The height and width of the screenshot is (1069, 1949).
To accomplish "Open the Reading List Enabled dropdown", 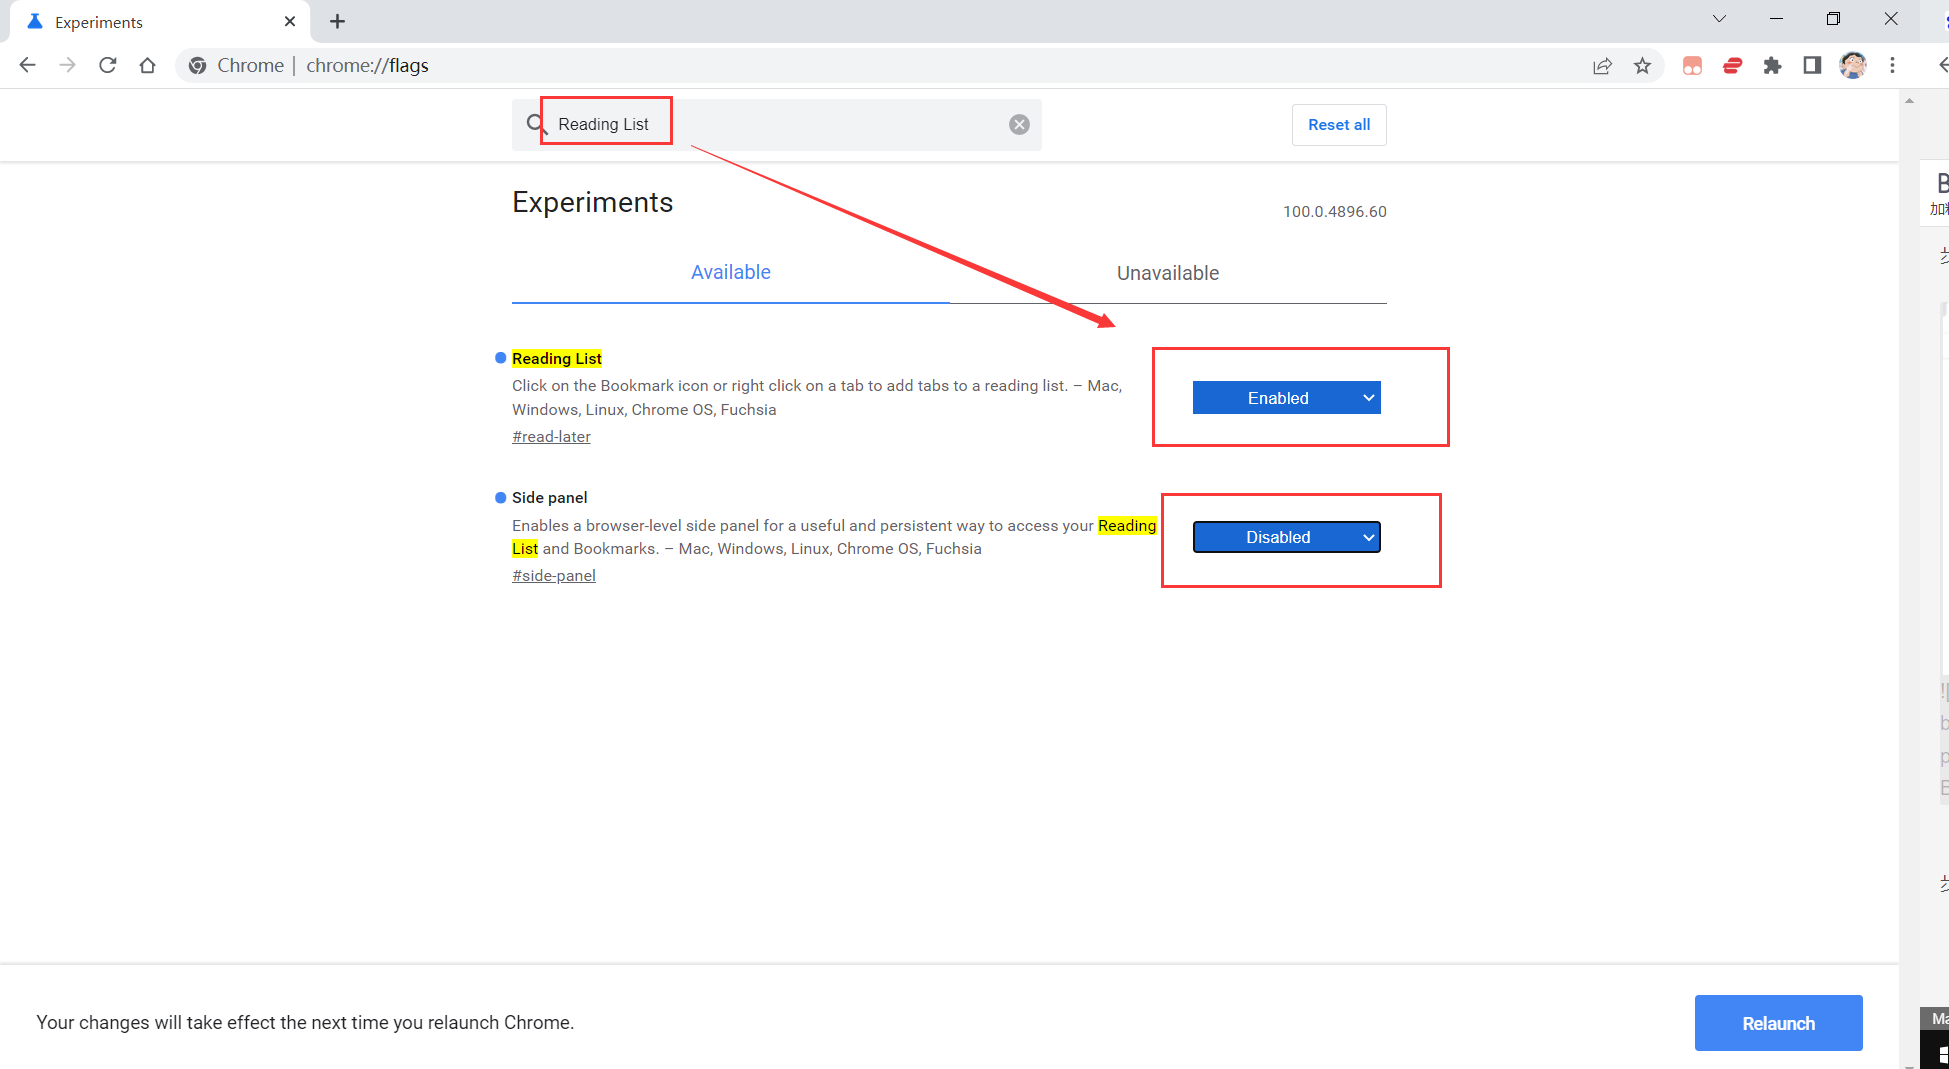I will [1286, 398].
